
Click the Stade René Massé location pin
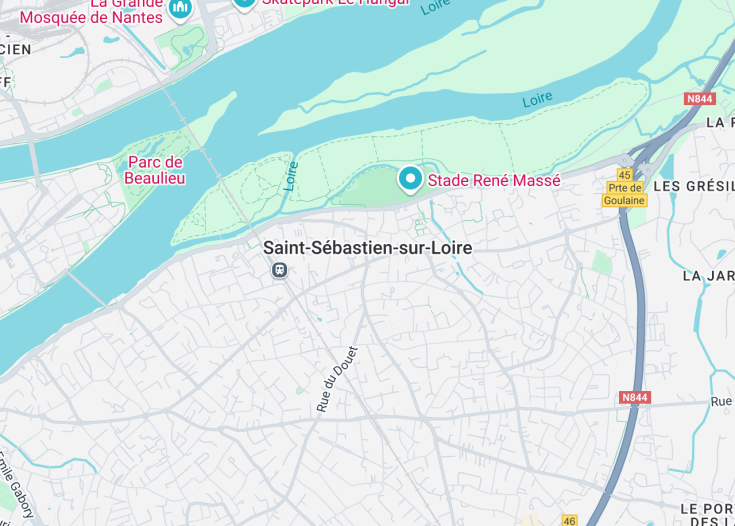point(410,180)
